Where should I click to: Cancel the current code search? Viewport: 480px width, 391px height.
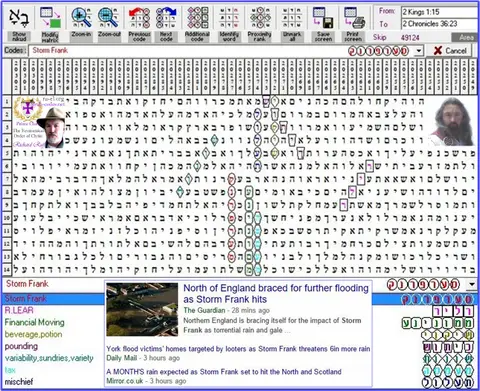(x=450, y=51)
